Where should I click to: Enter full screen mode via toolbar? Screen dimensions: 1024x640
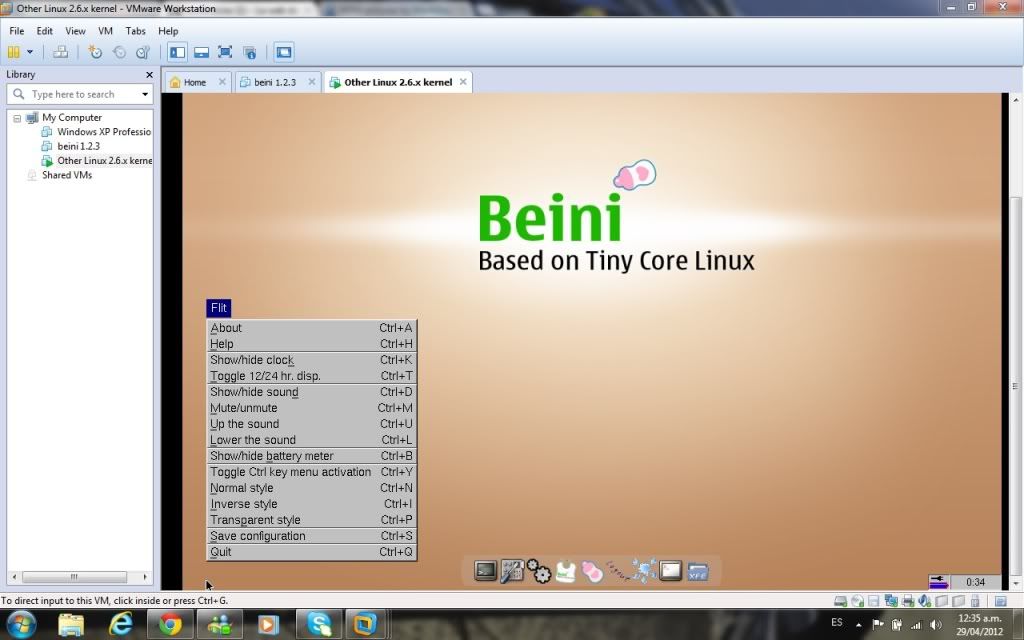pos(225,52)
